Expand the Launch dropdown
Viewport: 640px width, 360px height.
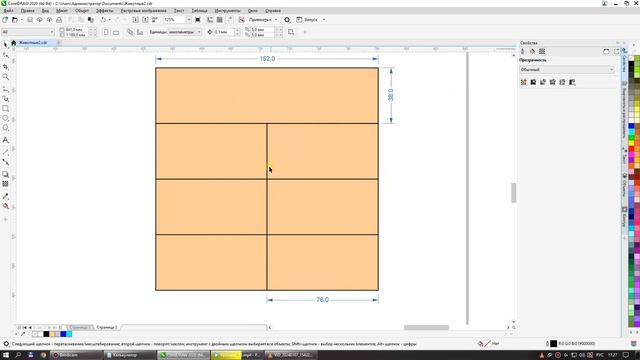324,20
